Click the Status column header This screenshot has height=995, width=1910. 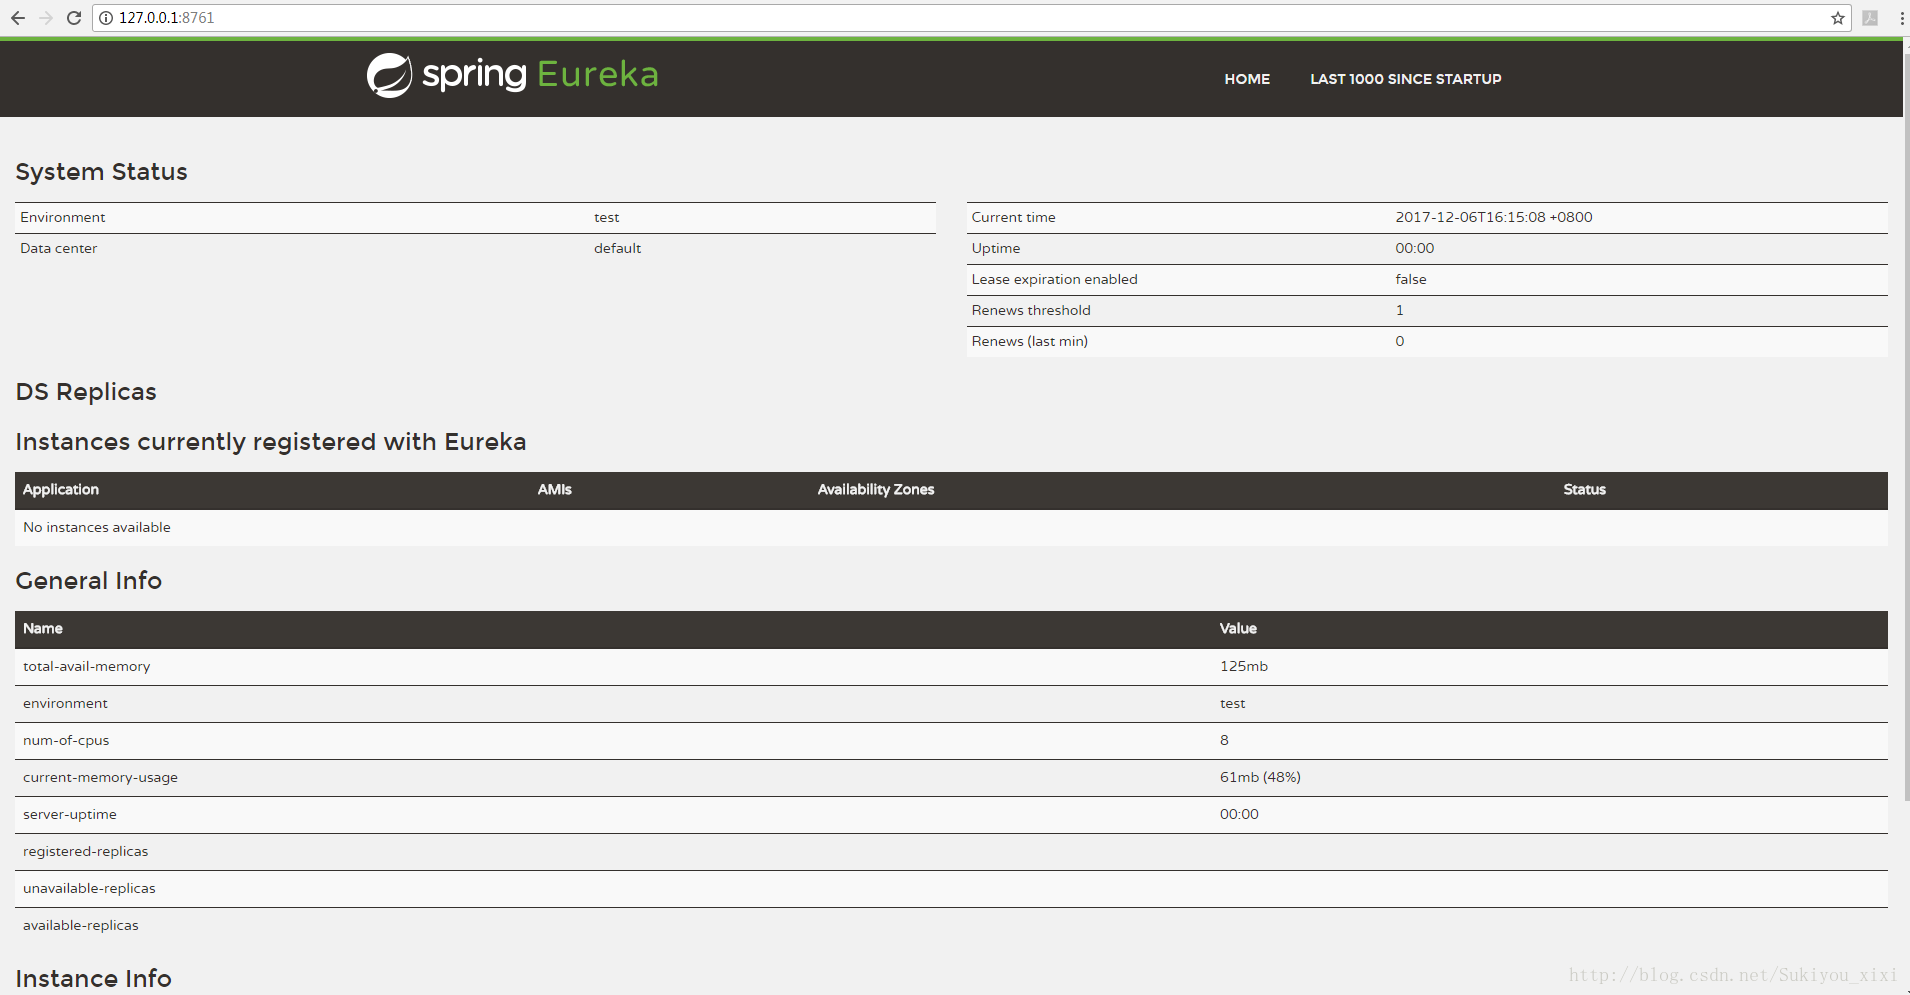coord(1584,489)
